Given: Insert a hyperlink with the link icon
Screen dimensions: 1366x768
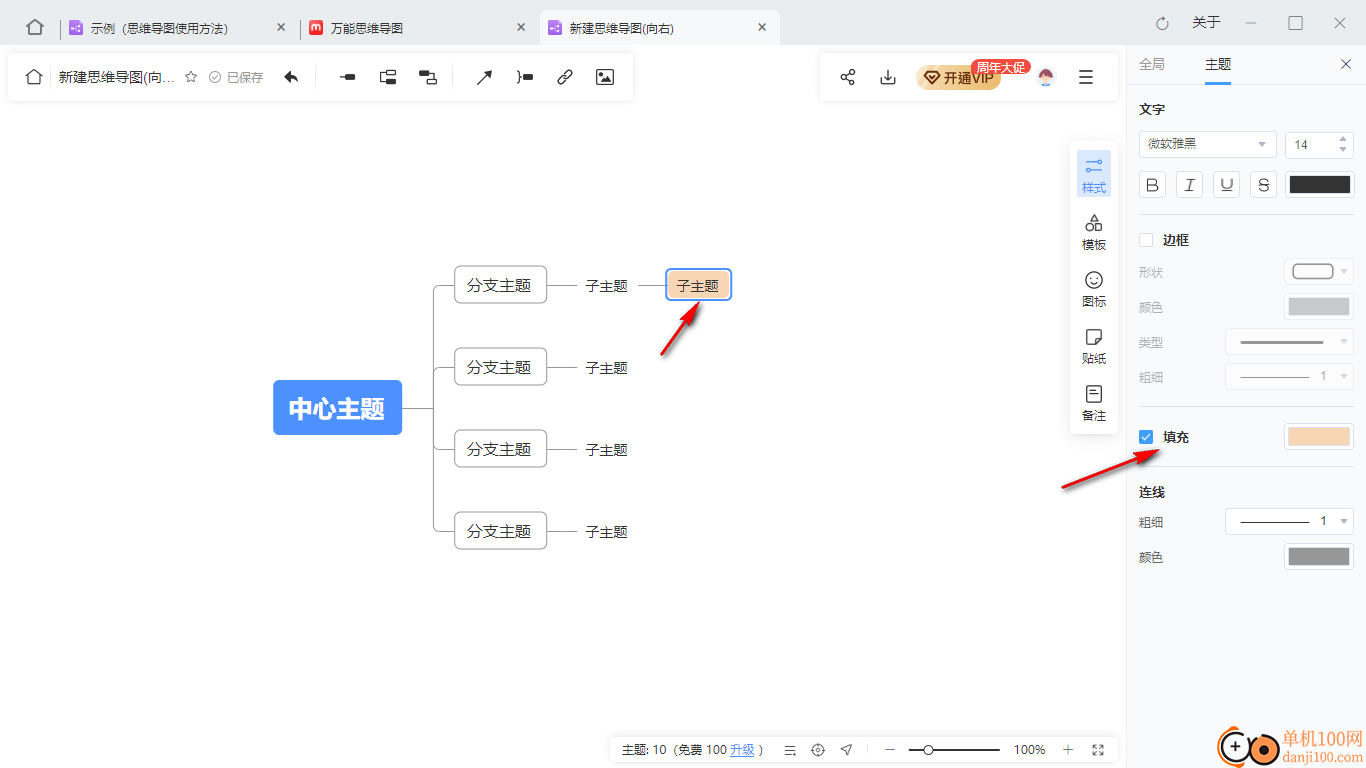Looking at the screenshot, I should point(565,77).
